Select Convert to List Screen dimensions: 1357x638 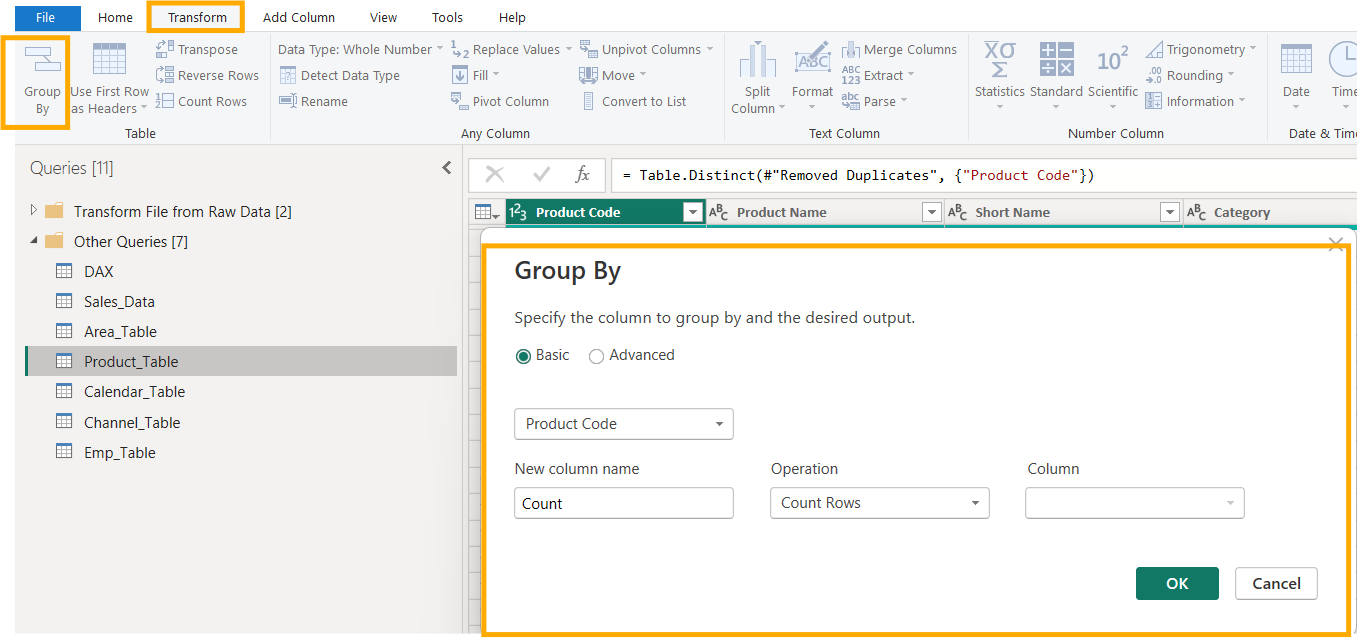coord(633,101)
